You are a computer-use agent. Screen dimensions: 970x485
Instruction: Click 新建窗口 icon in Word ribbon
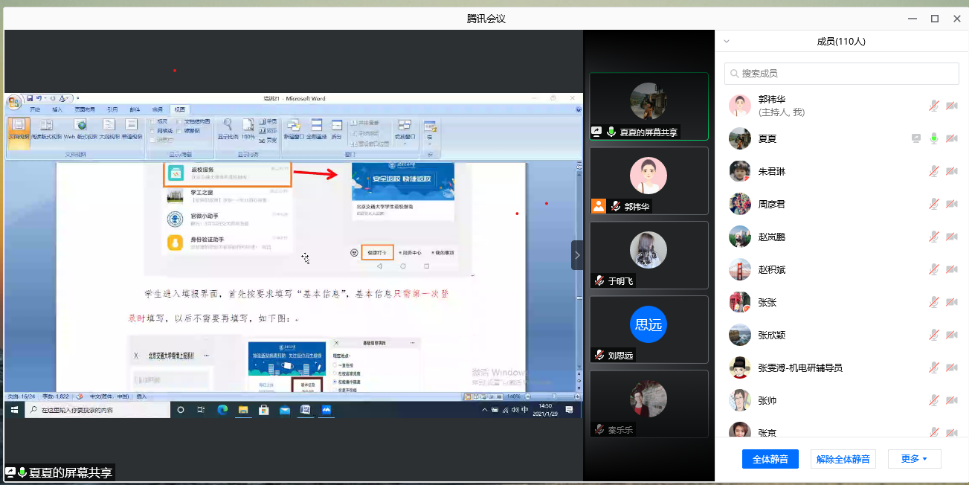point(293,129)
